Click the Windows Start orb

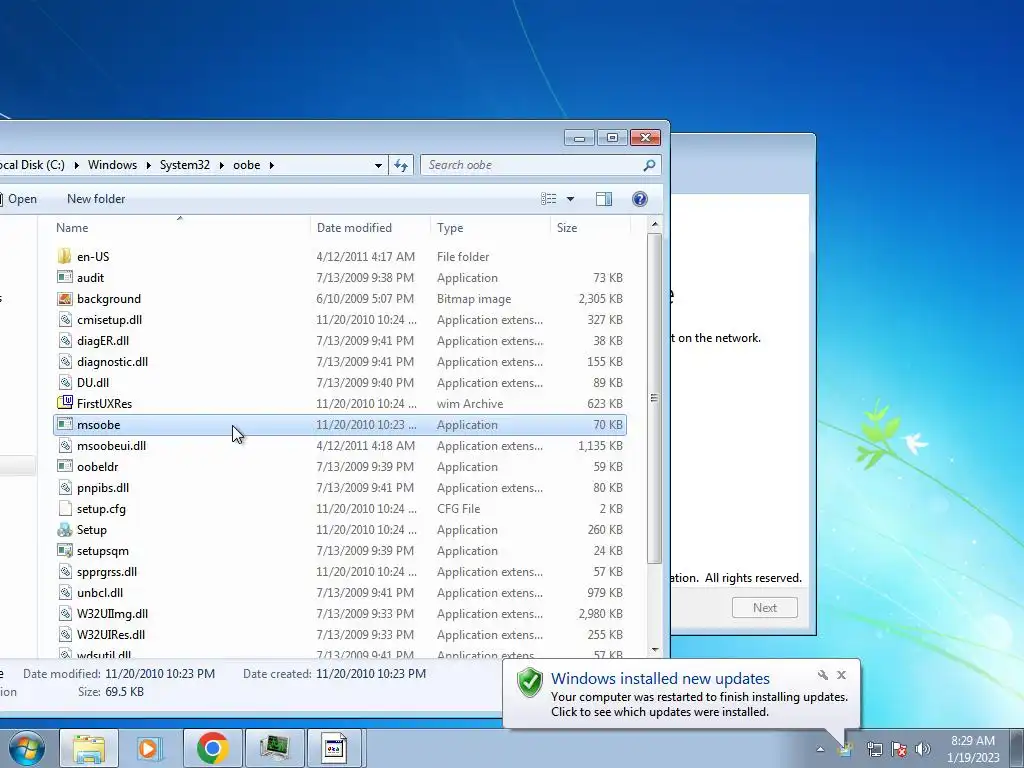coord(26,748)
